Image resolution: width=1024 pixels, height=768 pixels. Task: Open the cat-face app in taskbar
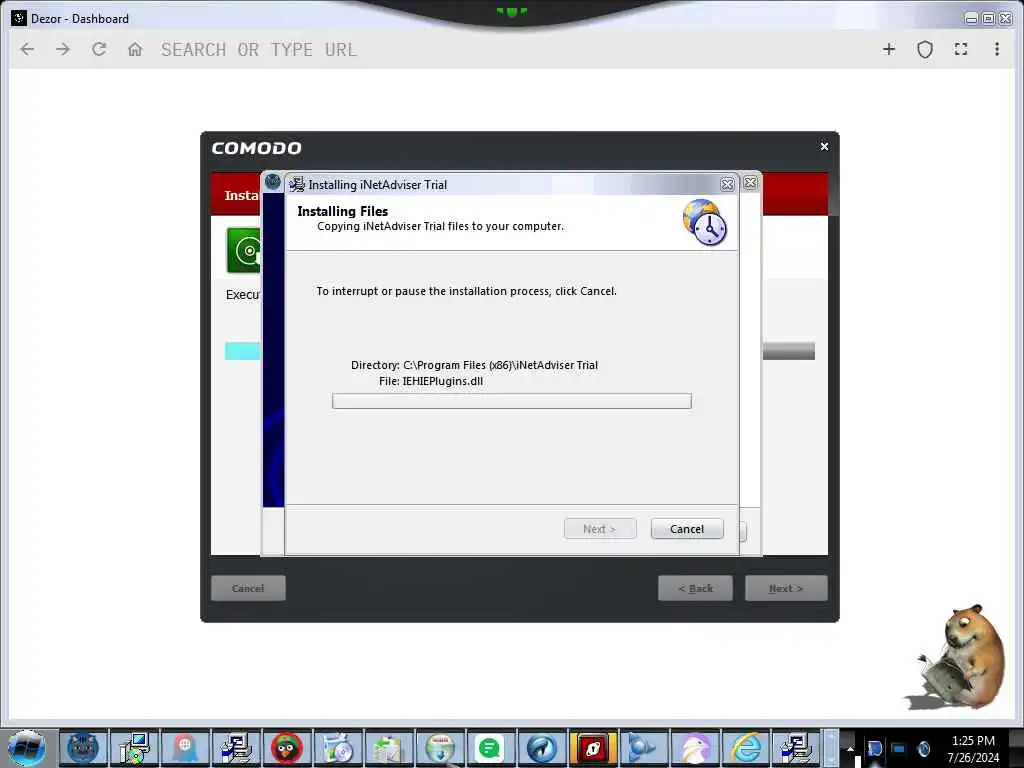click(x=83, y=748)
